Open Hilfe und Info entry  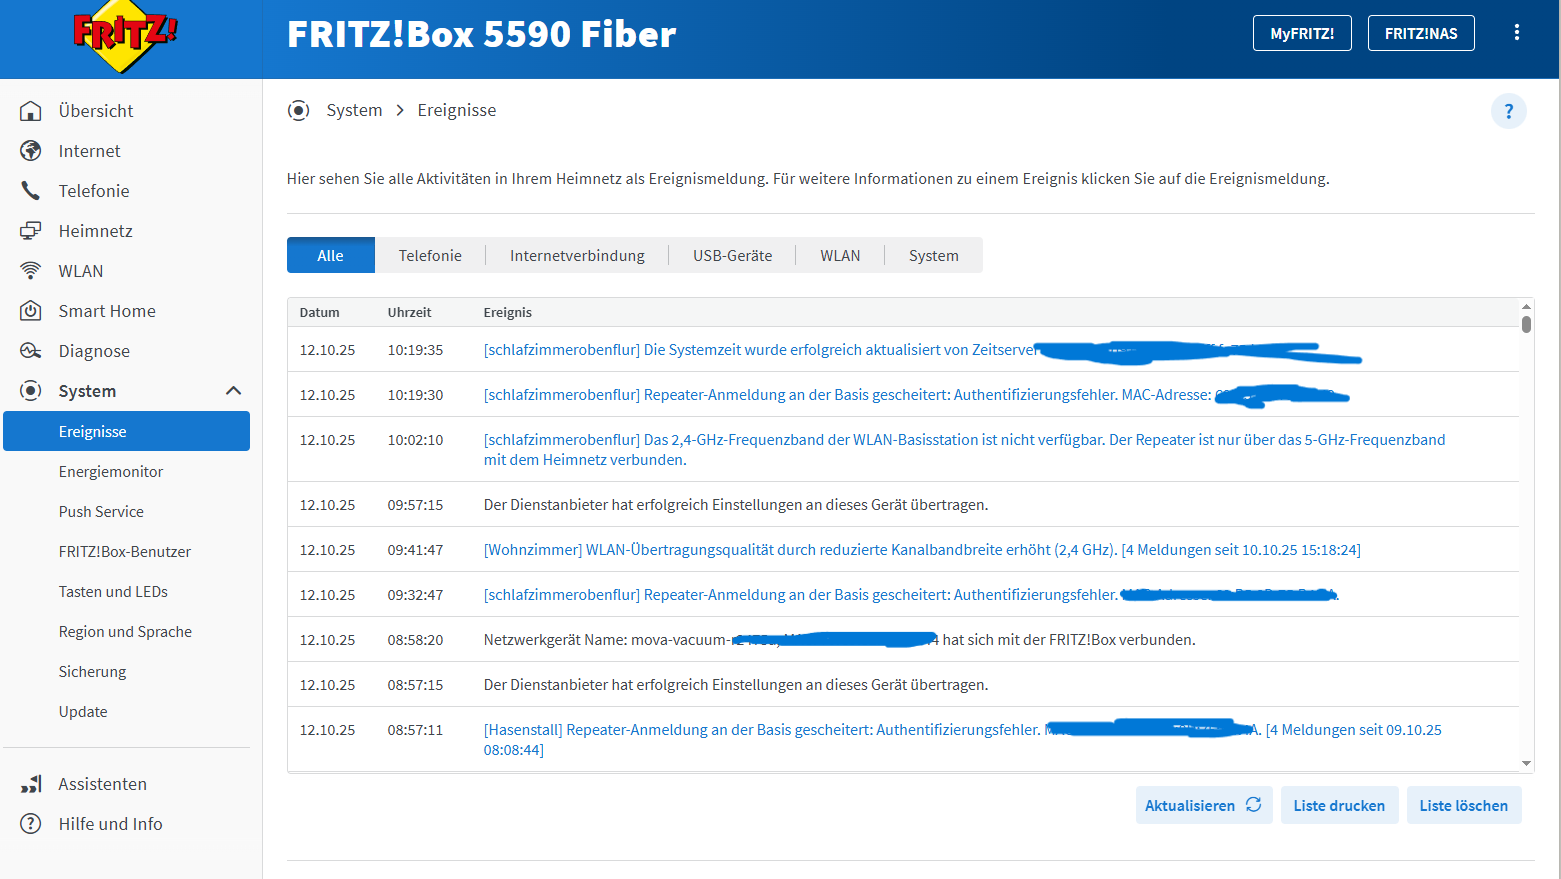[110, 824]
